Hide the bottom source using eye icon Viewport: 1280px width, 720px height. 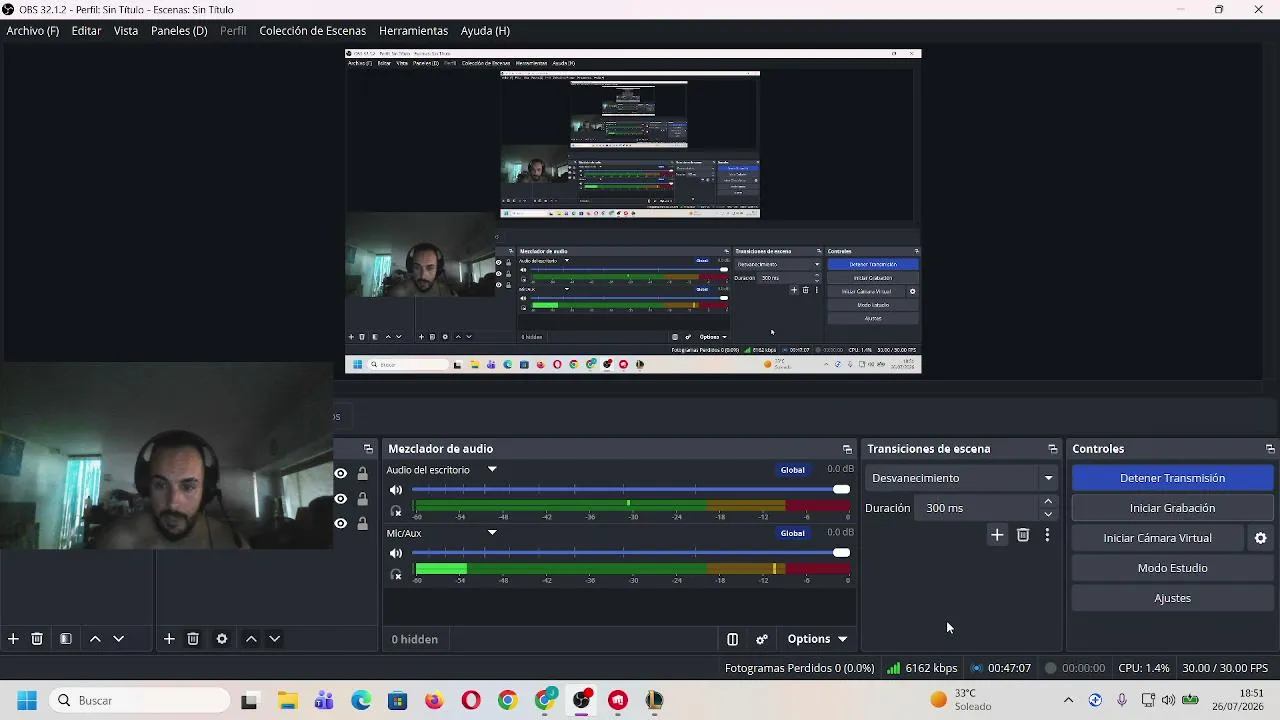coord(341,524)
